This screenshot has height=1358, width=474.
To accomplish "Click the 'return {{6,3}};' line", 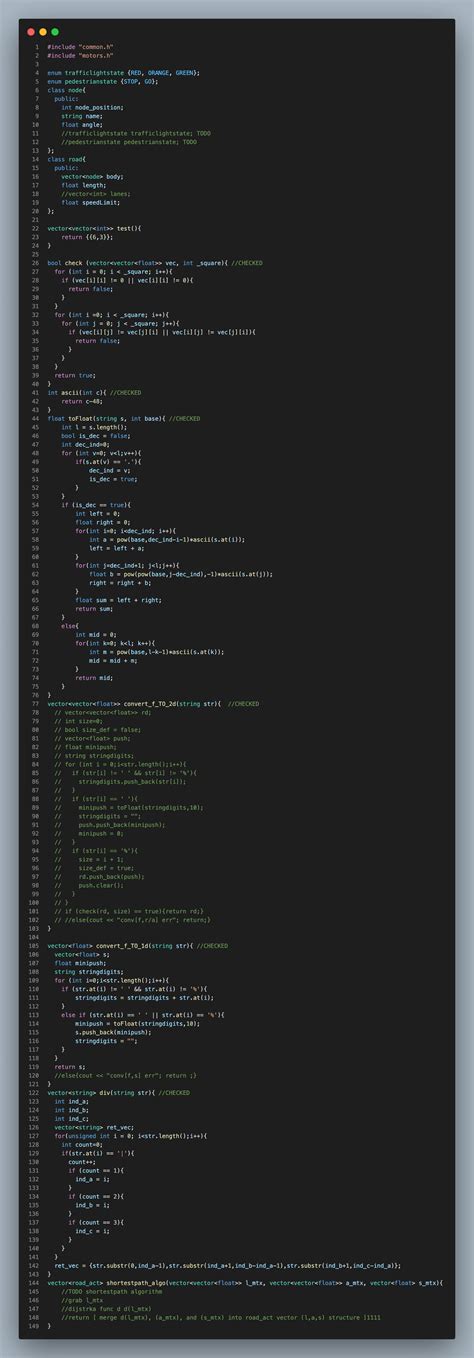I will 86,237.
